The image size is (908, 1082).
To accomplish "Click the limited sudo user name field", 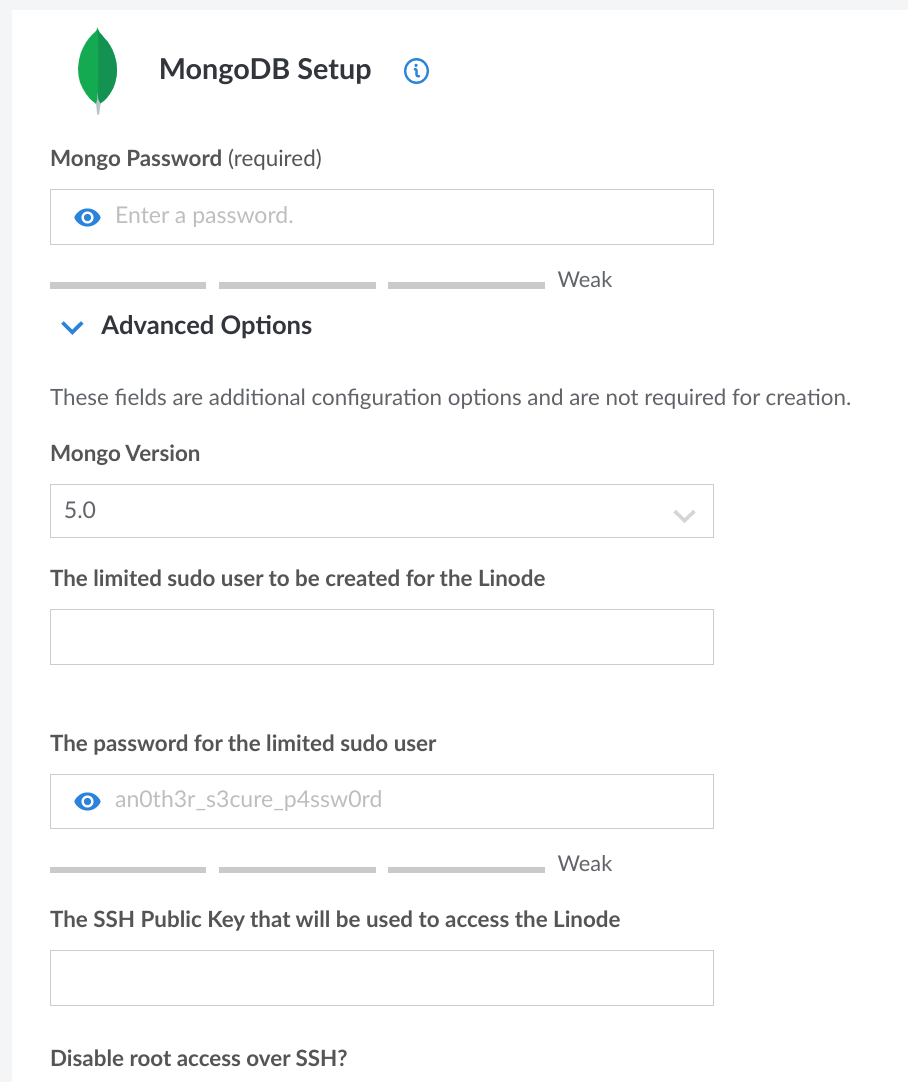I will (381, 637).
